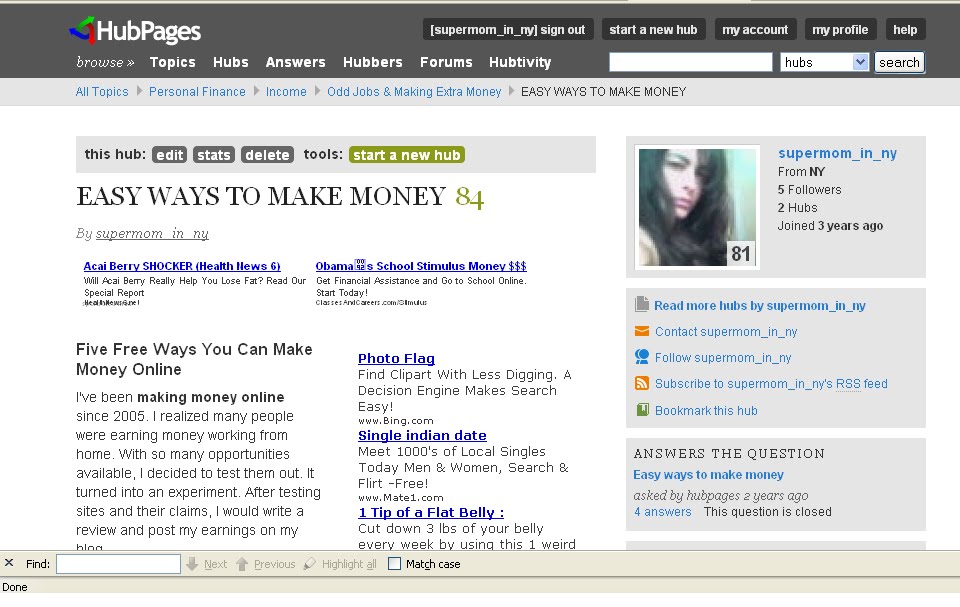Click the envelope icon beside Contact supermom_in_ny
This screenshot has height=607, width=960.
[x=642, y=331]
